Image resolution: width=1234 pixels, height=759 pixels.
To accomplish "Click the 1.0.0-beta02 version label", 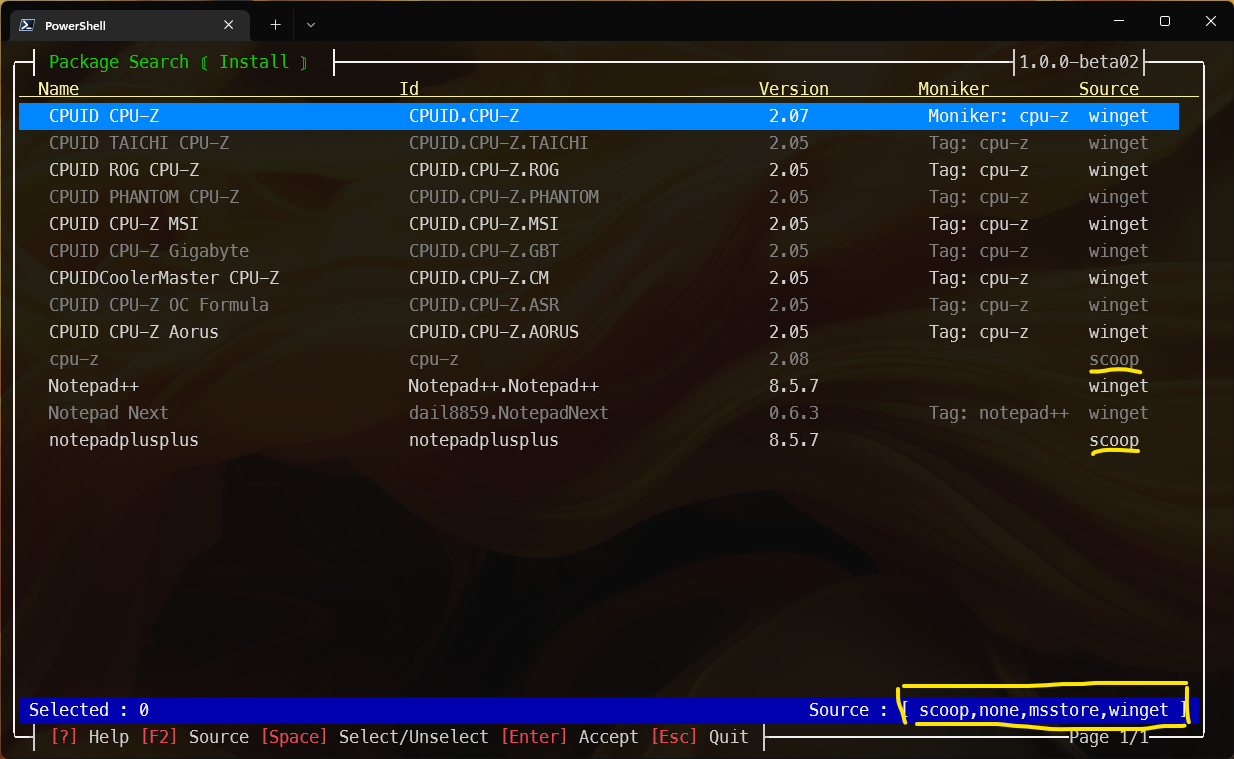I will click(x=1079, y=62).
